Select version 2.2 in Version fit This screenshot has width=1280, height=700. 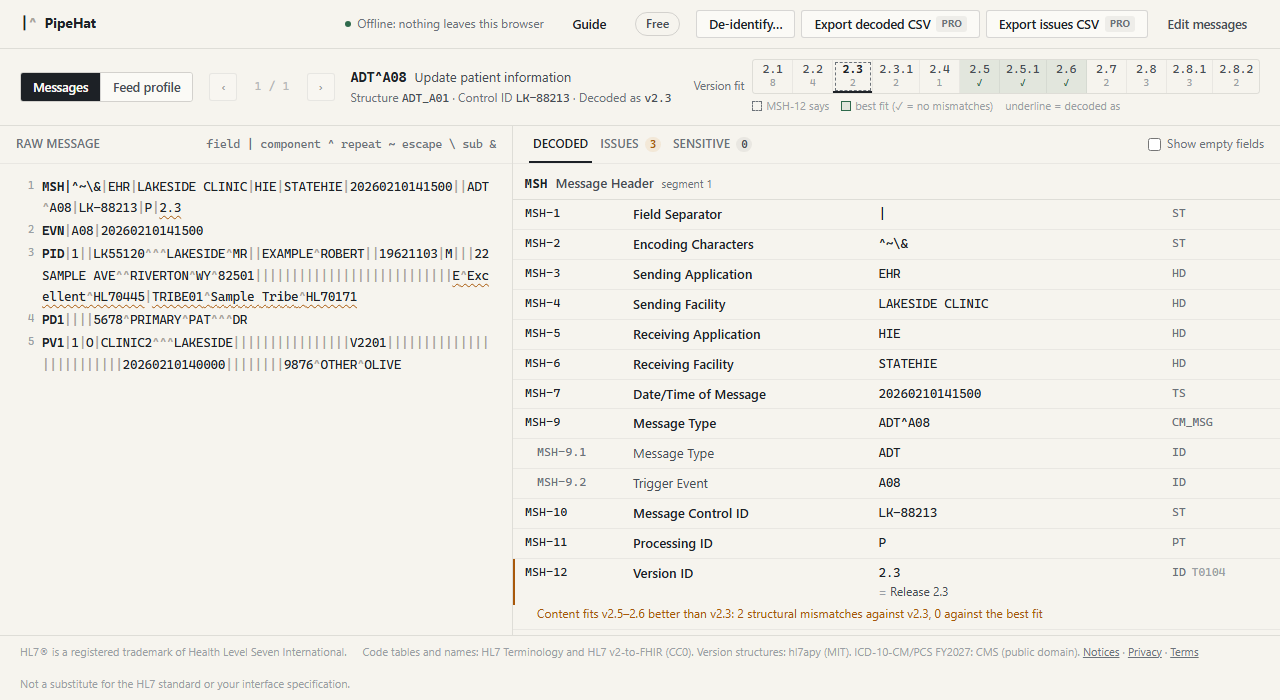point(813,76)
